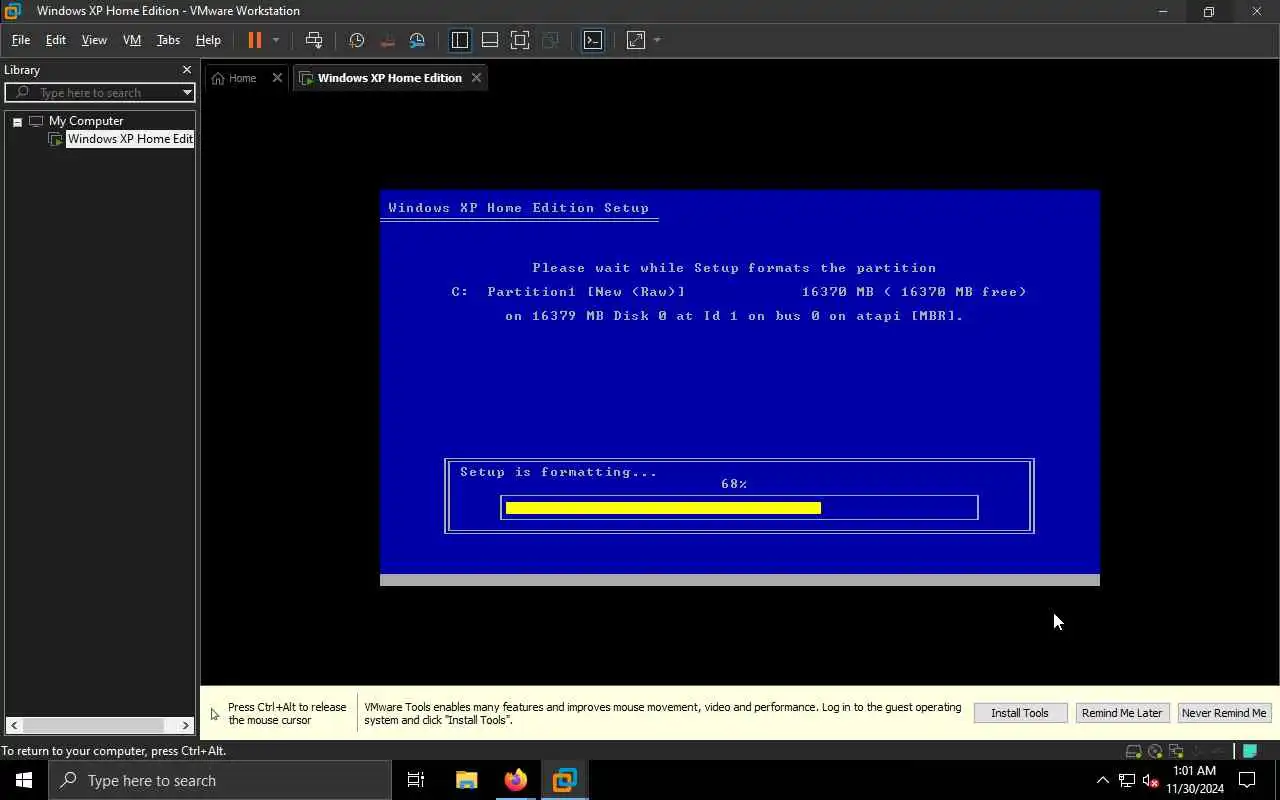The width and height of the screenshot is (1280, 800).
Task: Open the stretch mode dropdown arrow
Action: coord(657,40)
